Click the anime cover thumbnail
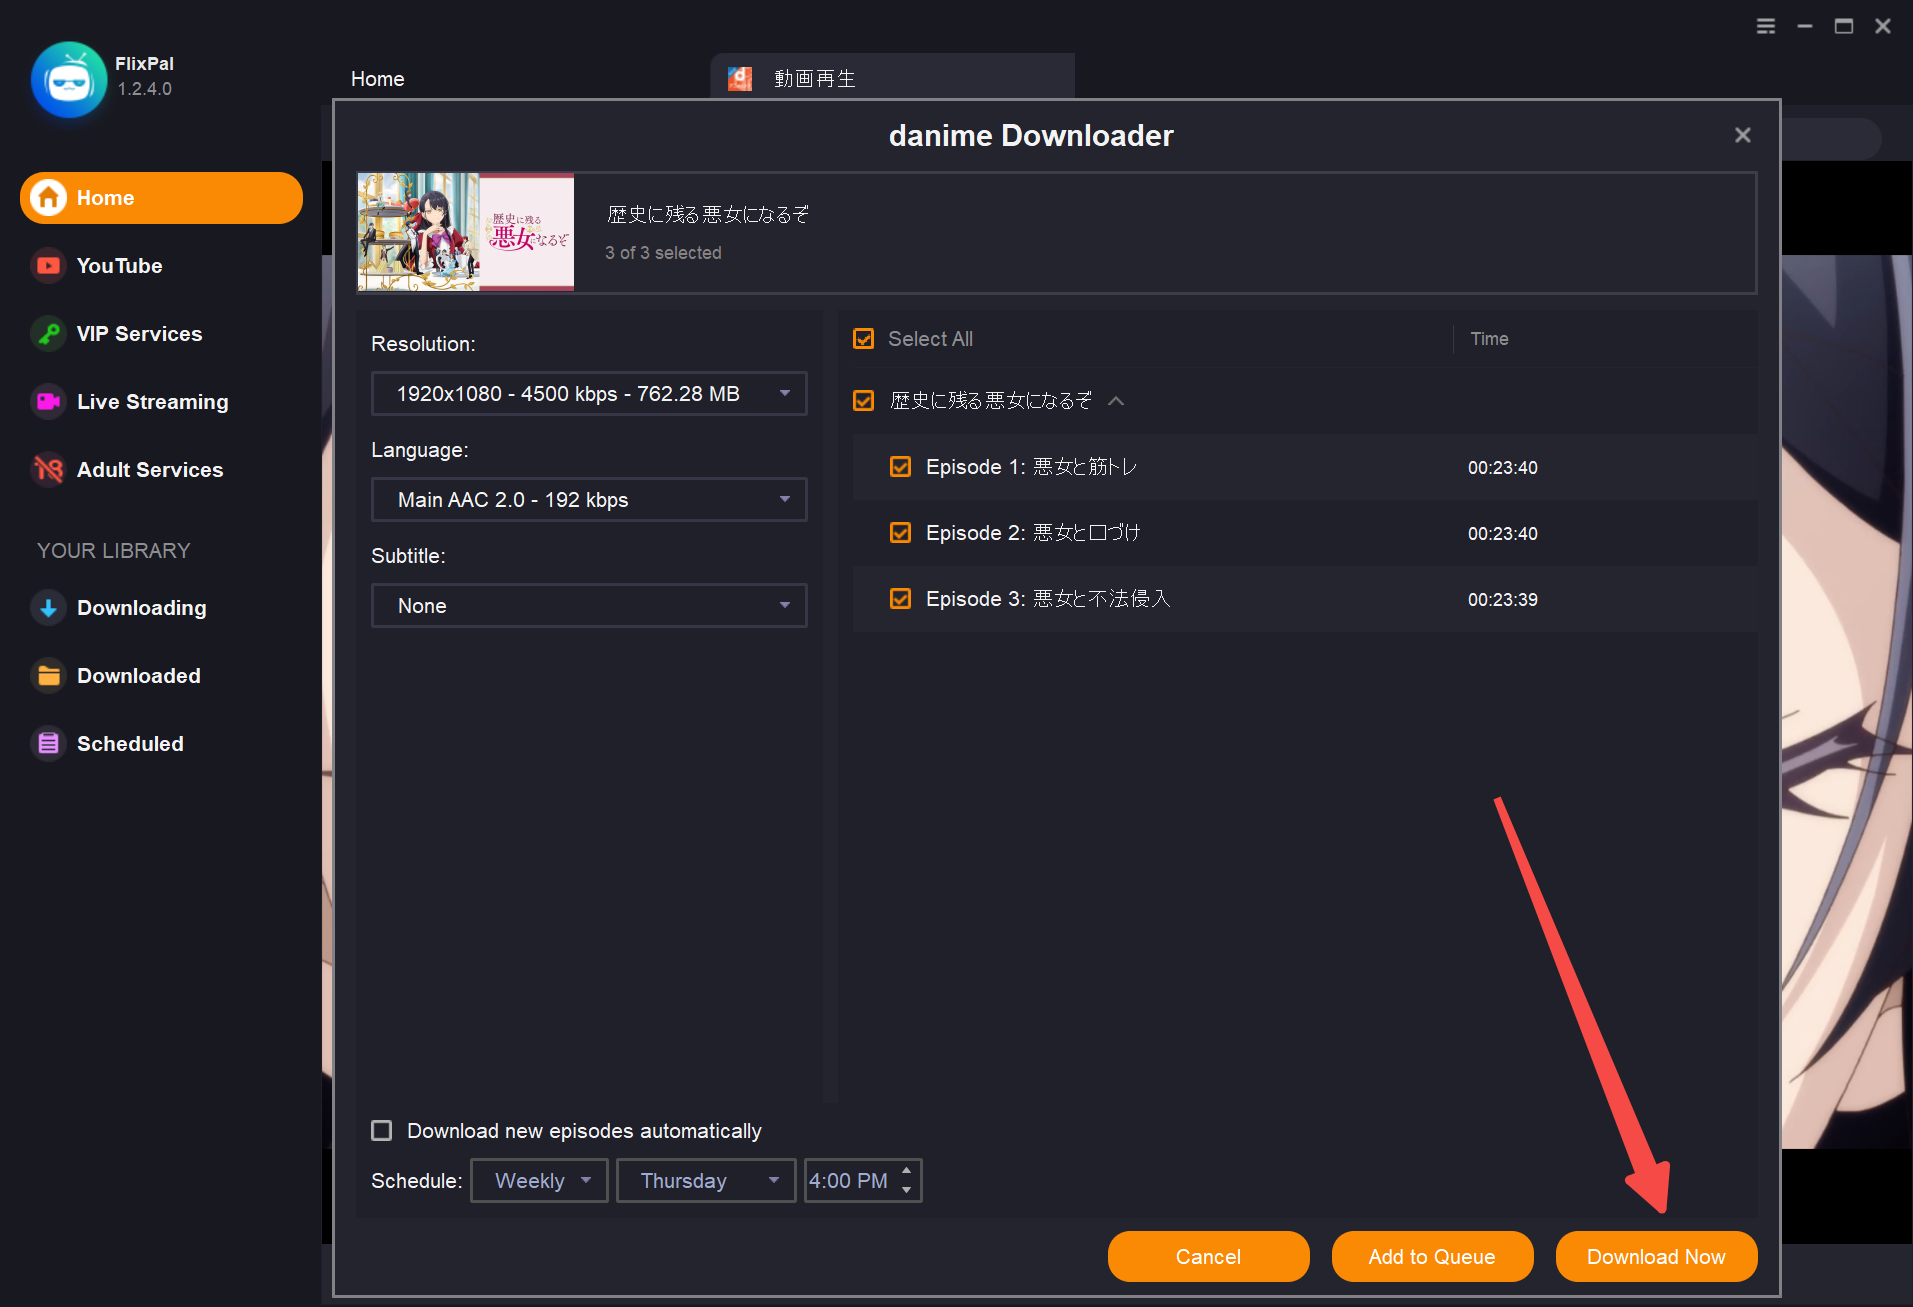 point(466,232)
